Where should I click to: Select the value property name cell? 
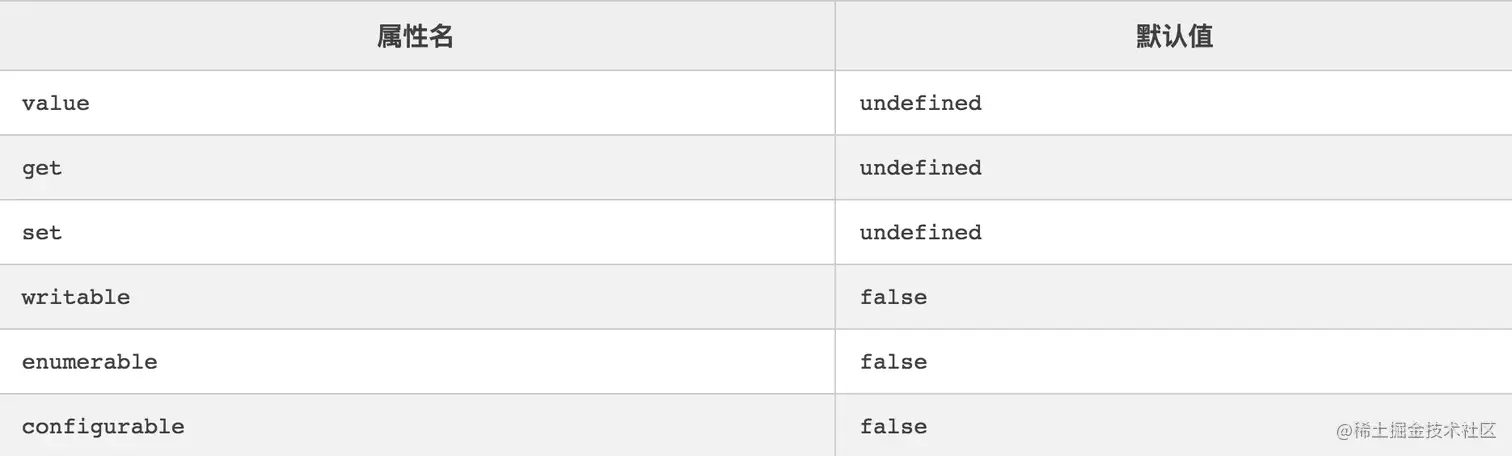pos(56,103)
